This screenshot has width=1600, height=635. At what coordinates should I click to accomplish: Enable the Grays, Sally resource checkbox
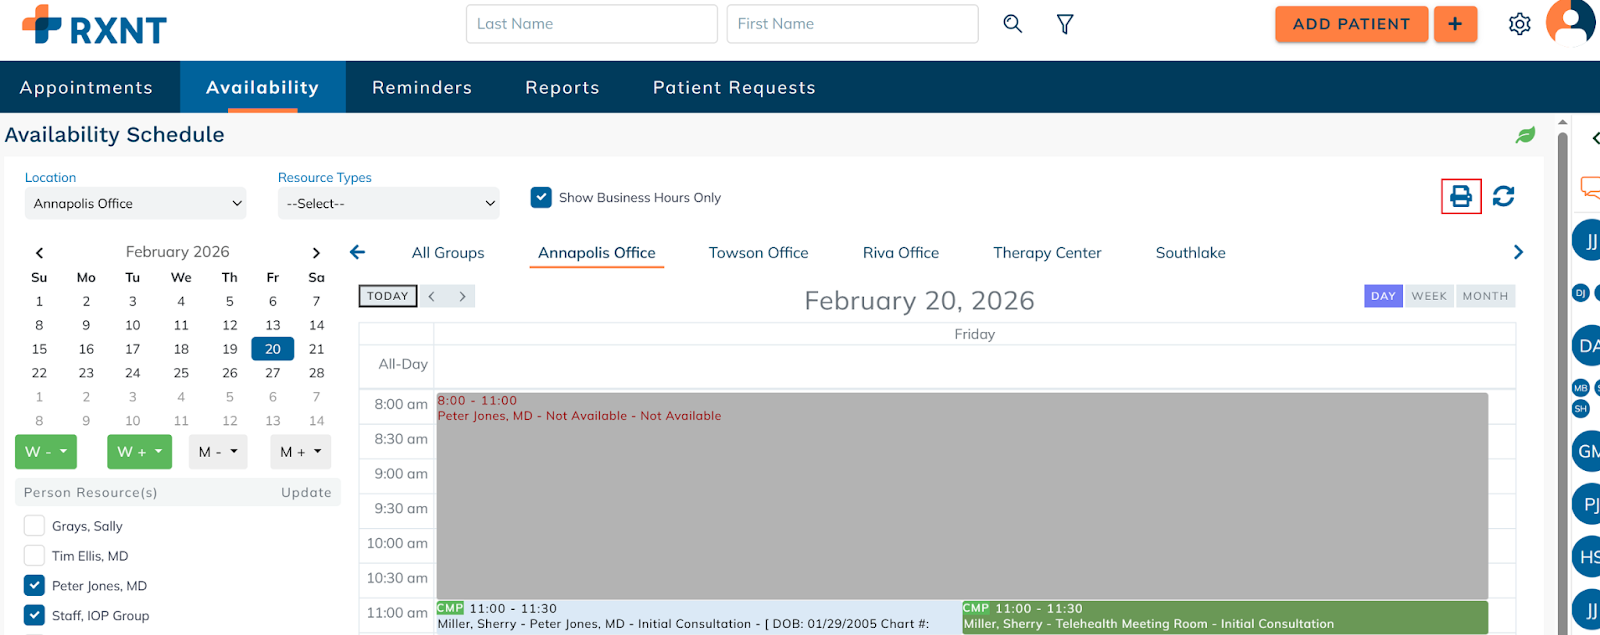point(35,526)
